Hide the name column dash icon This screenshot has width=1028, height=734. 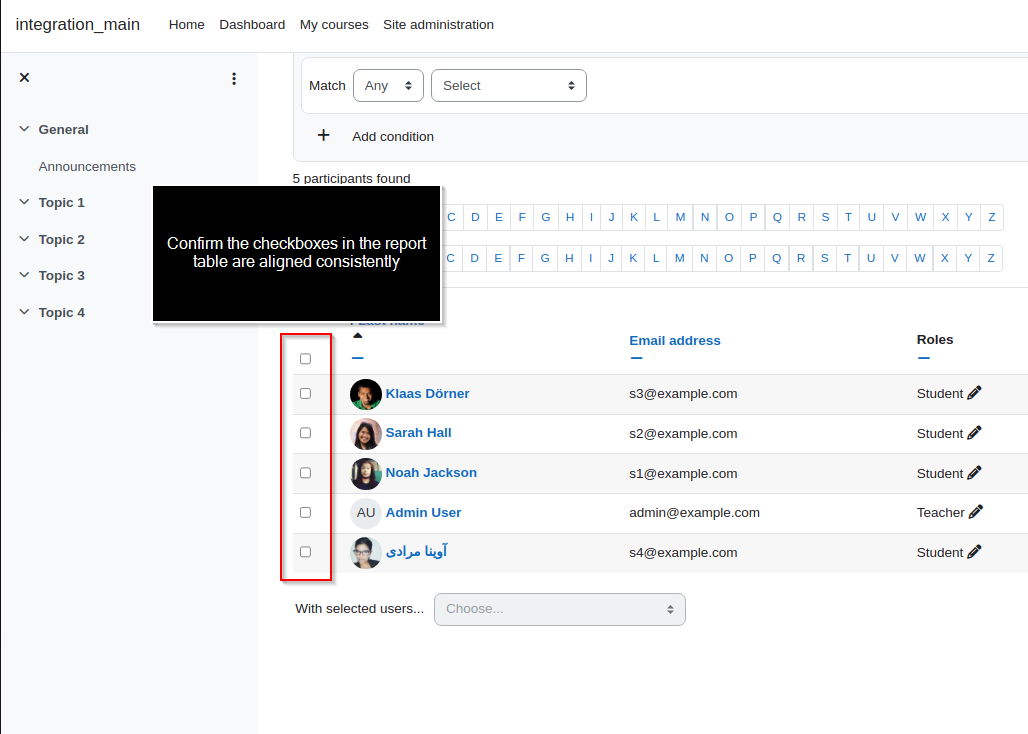click(357, 358)
